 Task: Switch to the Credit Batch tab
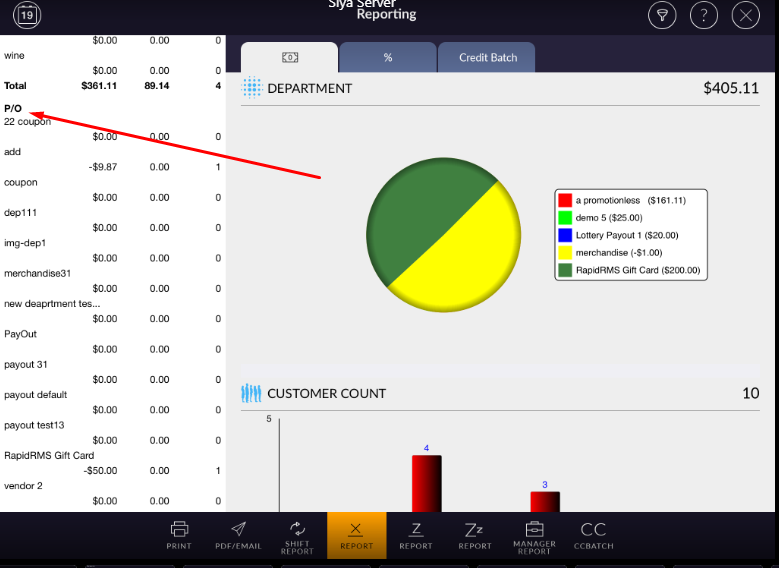tap(488, 58)
